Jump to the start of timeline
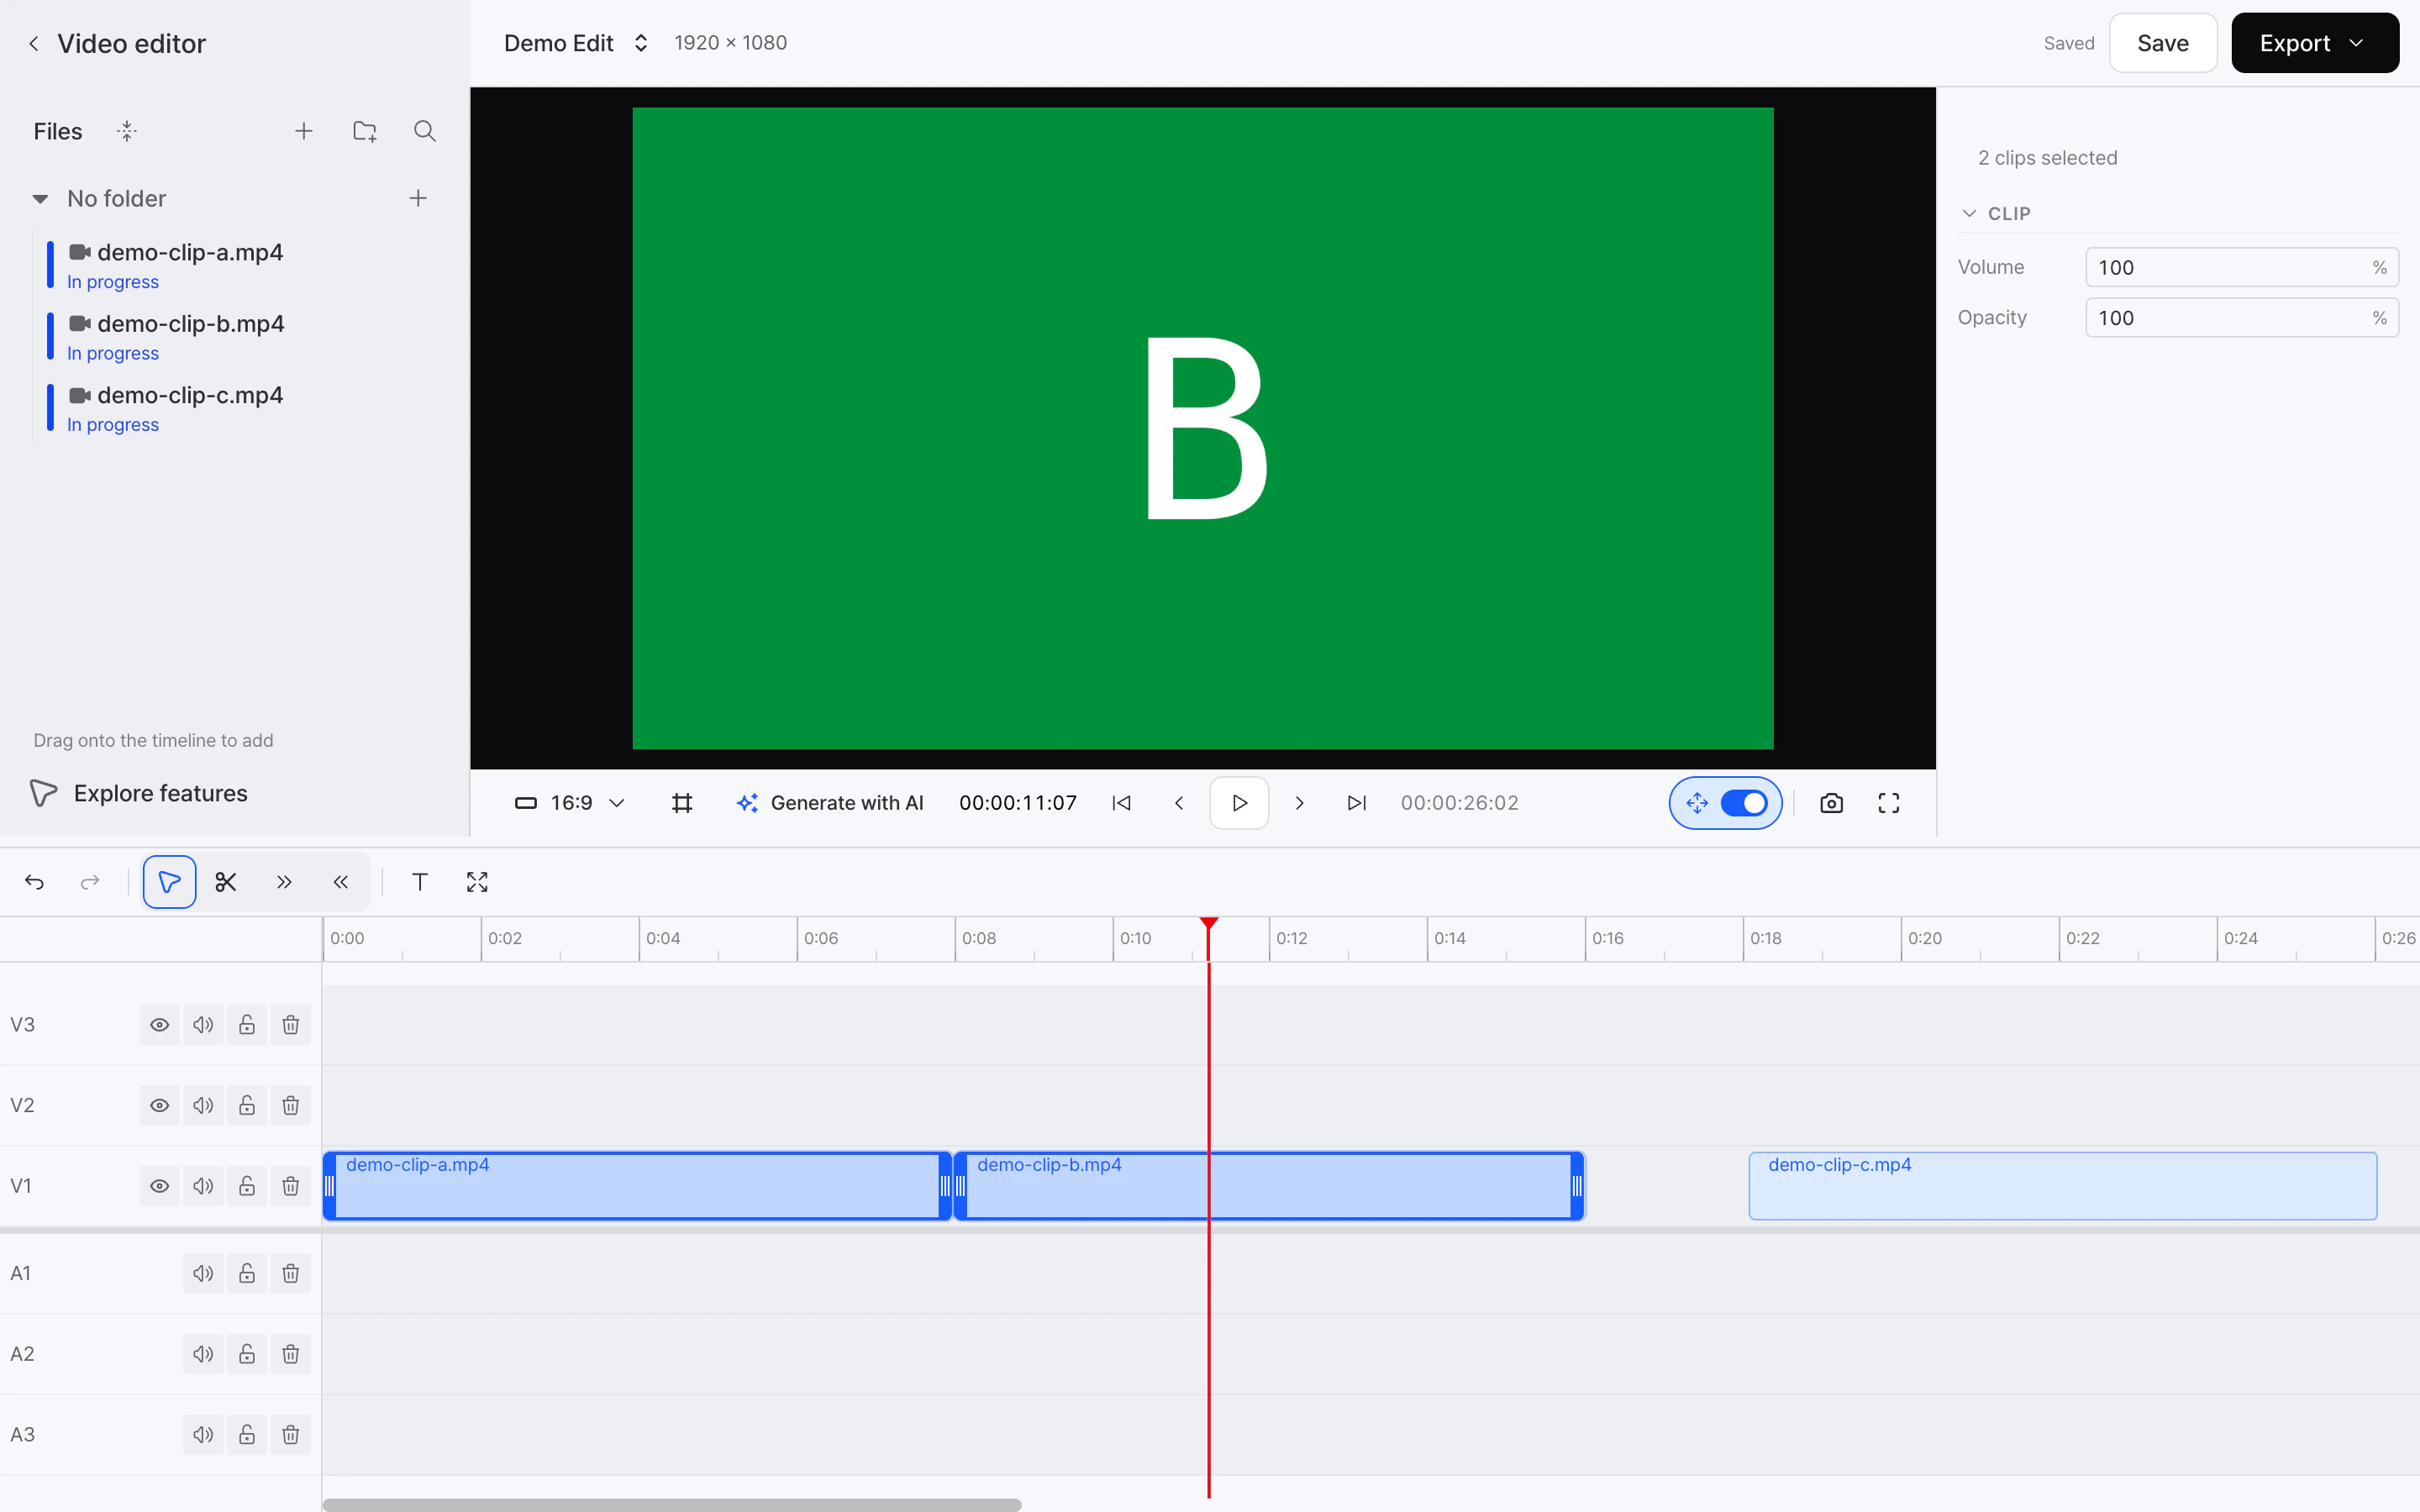 (x=1121, y=803)
